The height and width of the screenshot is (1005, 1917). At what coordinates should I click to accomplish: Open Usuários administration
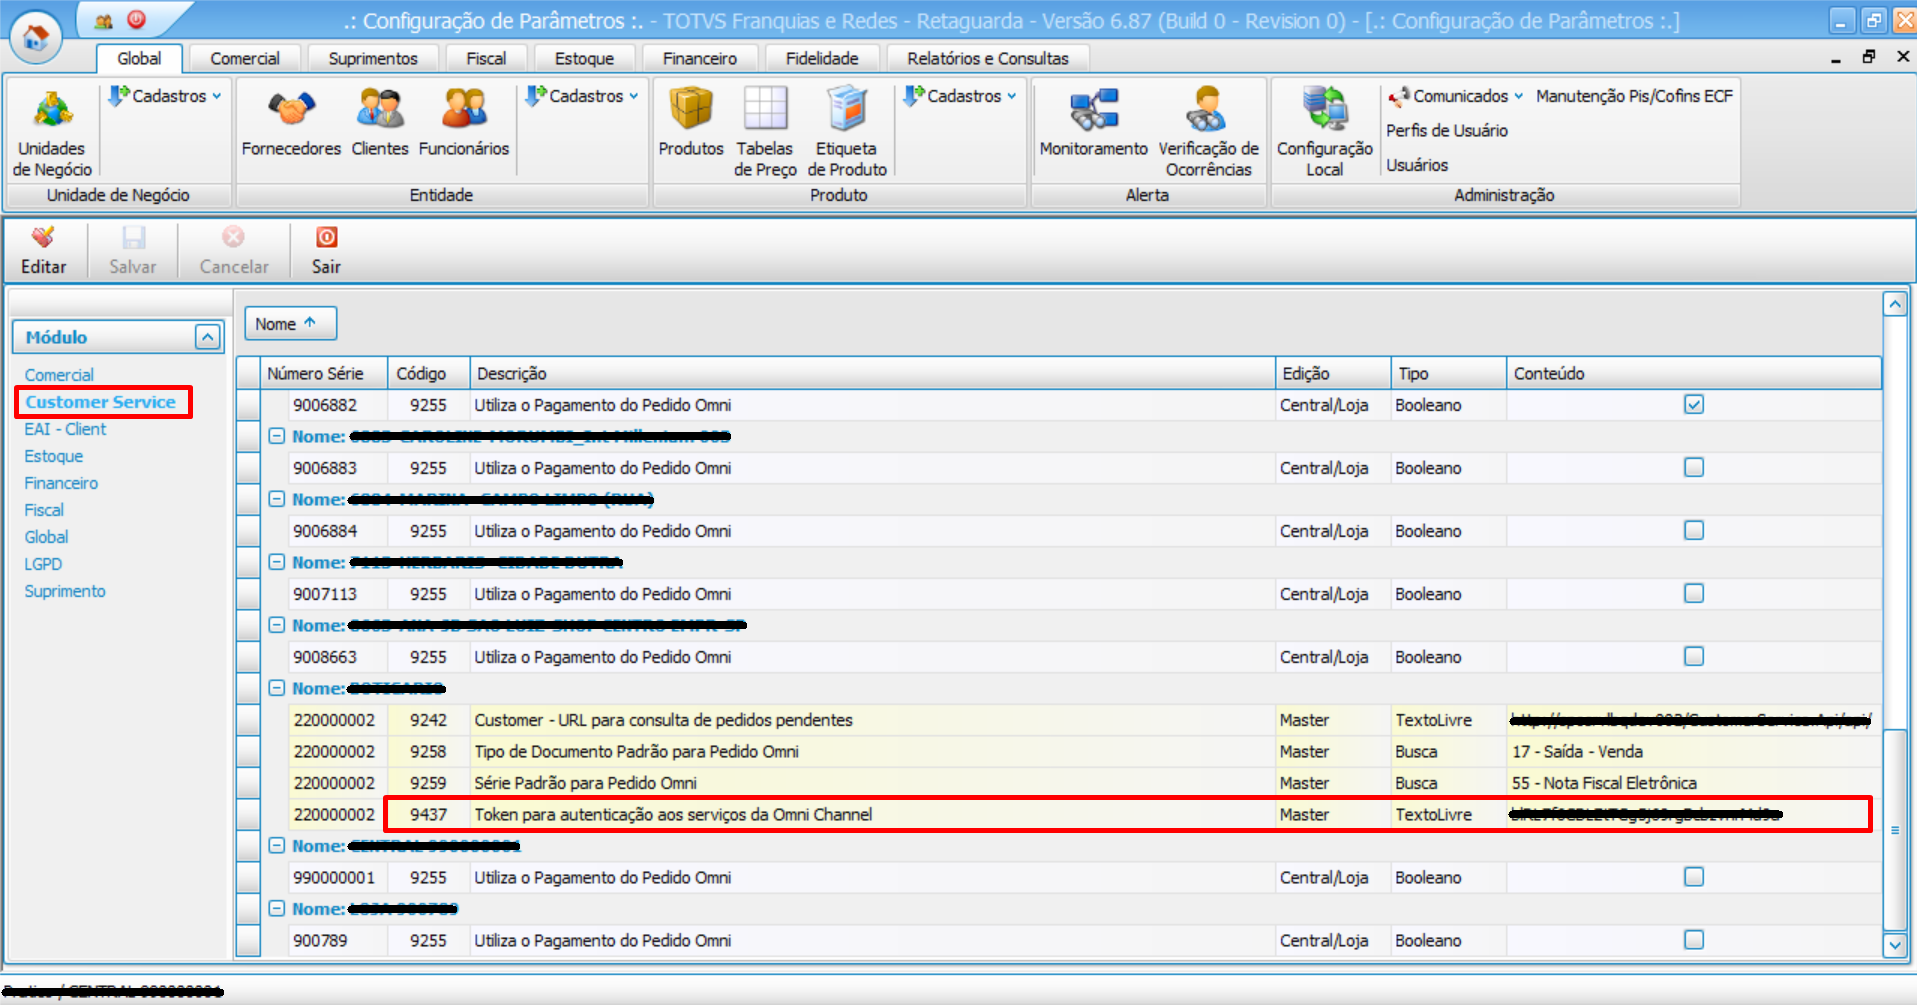[1417, 165]
